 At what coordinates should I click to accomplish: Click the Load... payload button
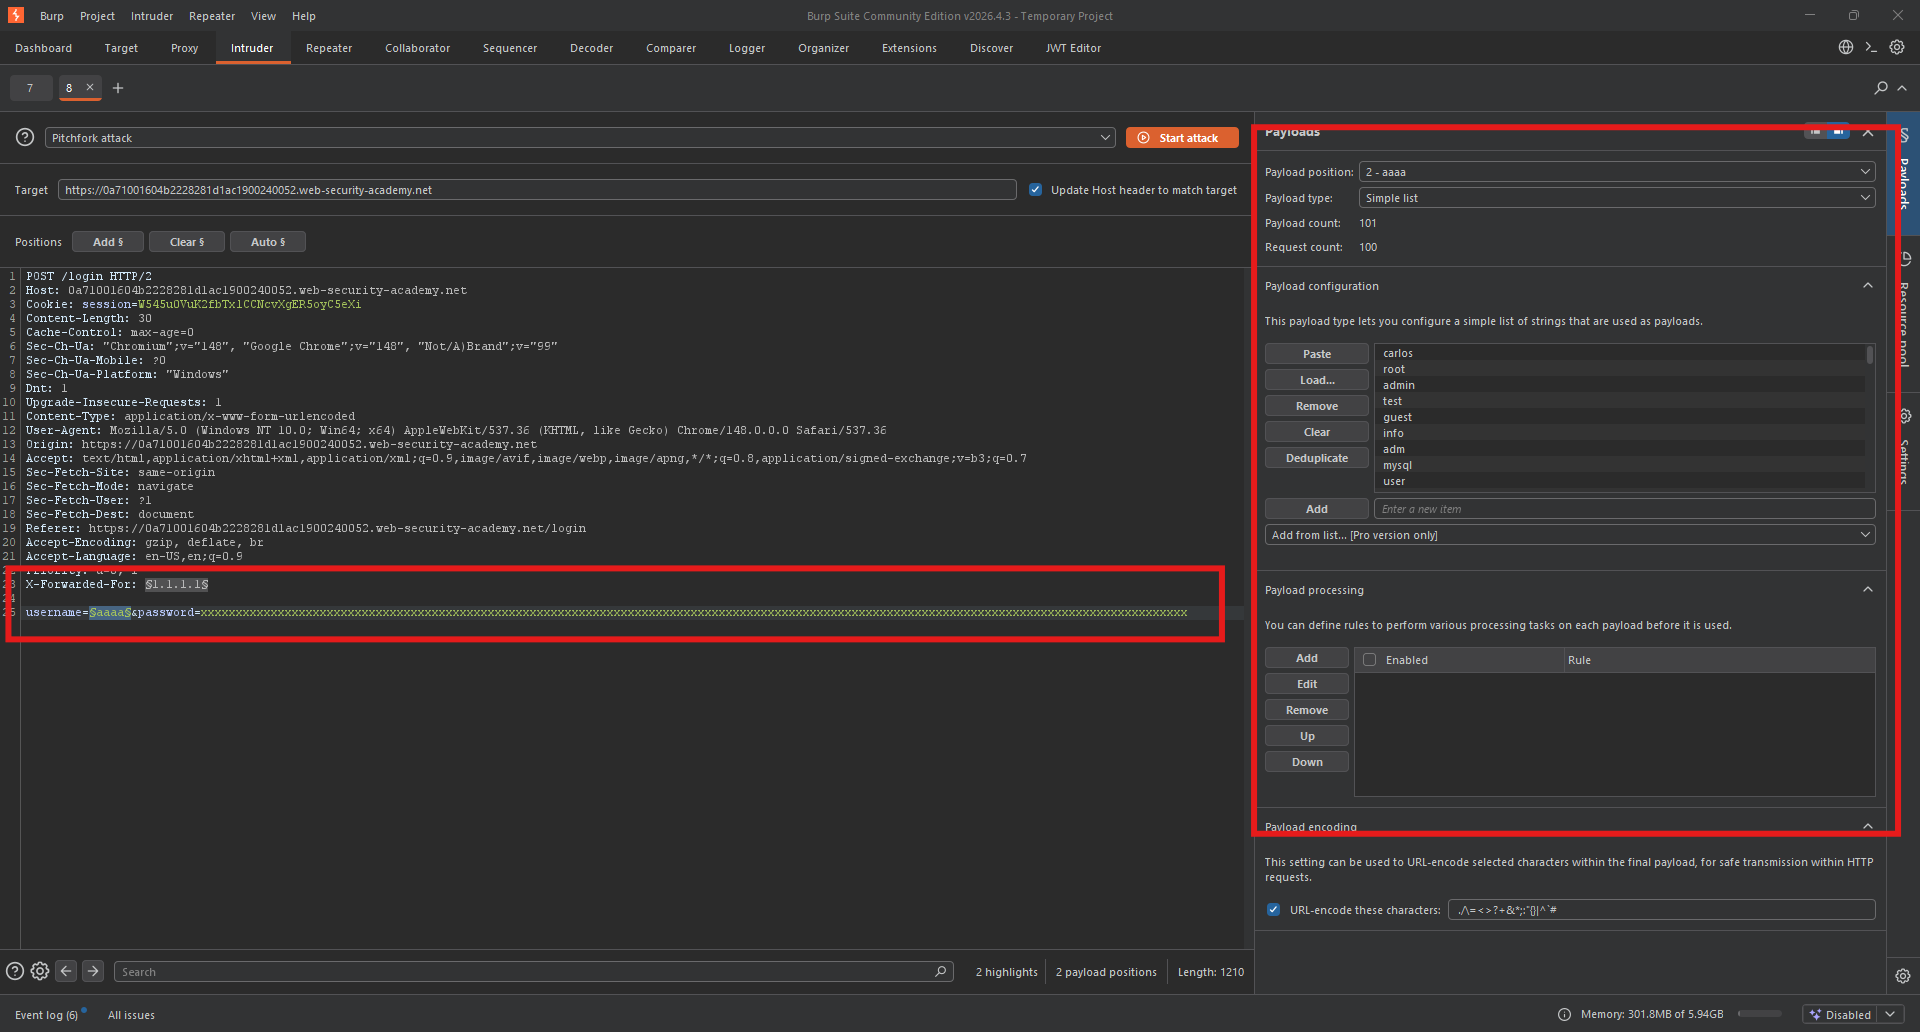[1317, 380]
